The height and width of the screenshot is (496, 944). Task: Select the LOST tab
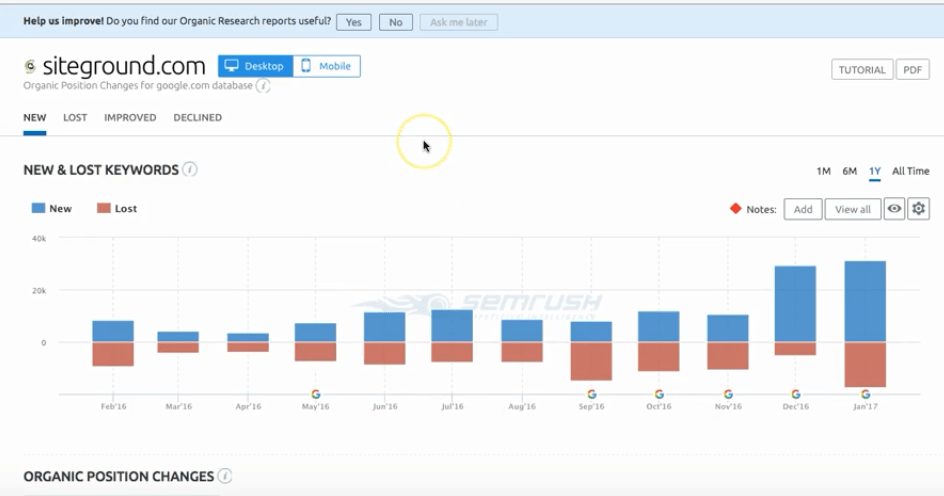tap(75, 117)
